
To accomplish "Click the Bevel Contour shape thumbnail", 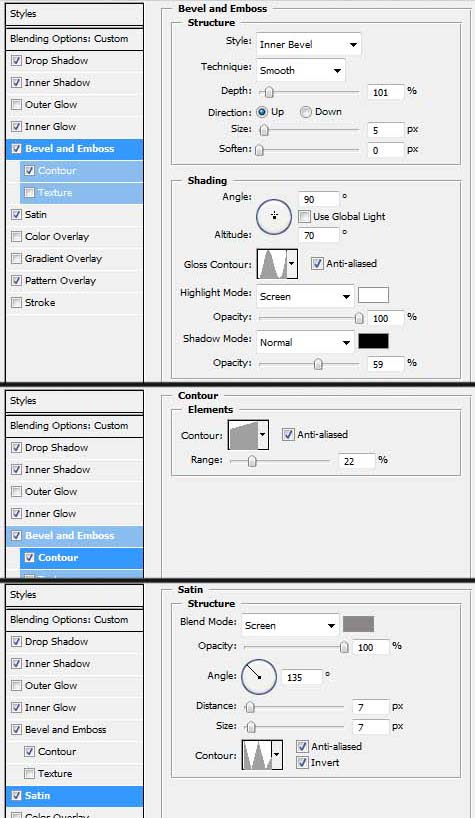I will pos(243,435).
